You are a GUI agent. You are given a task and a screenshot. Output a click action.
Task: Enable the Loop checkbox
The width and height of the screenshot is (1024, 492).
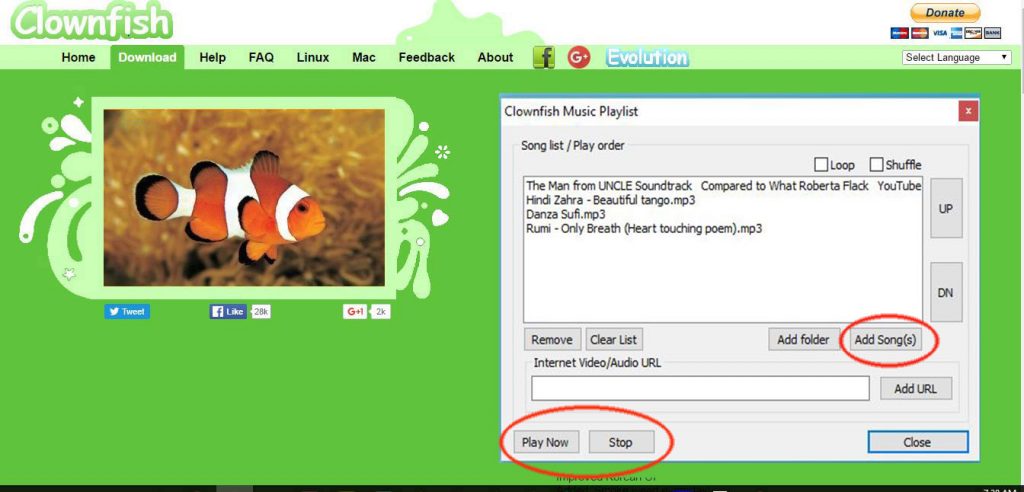click(x=821, y=165)
